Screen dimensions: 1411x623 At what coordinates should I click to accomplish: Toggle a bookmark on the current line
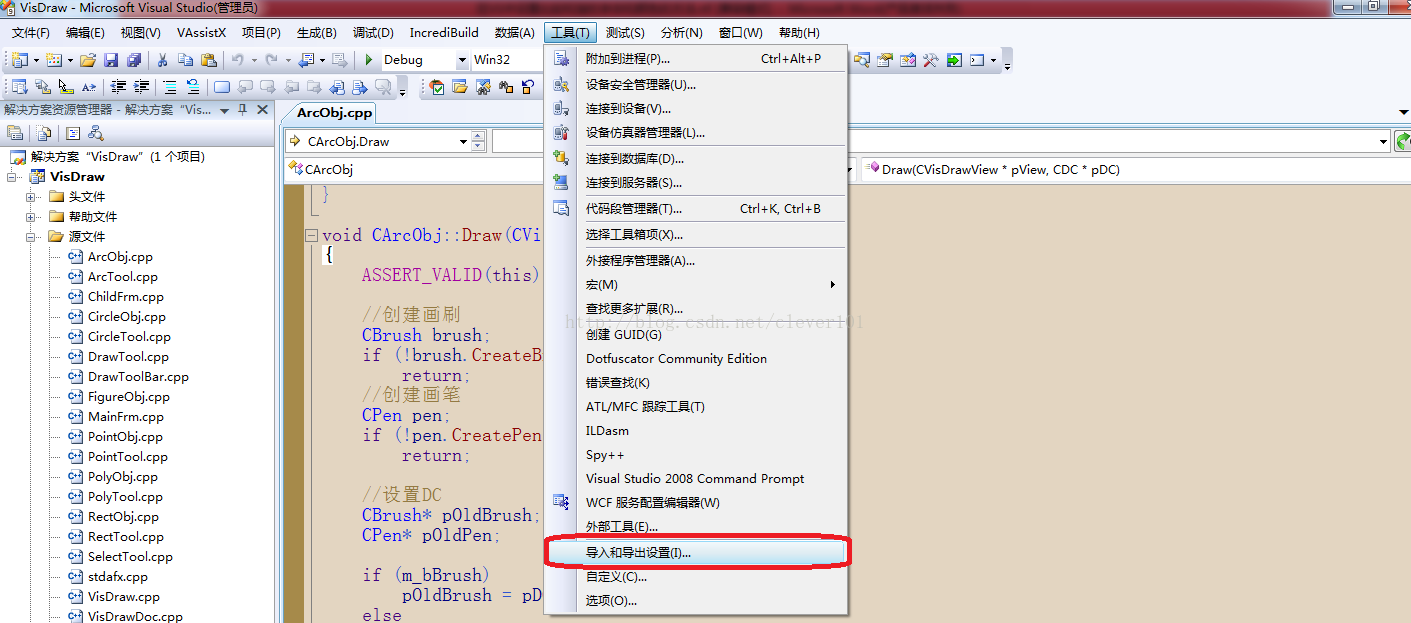click(x=222, y=87)
